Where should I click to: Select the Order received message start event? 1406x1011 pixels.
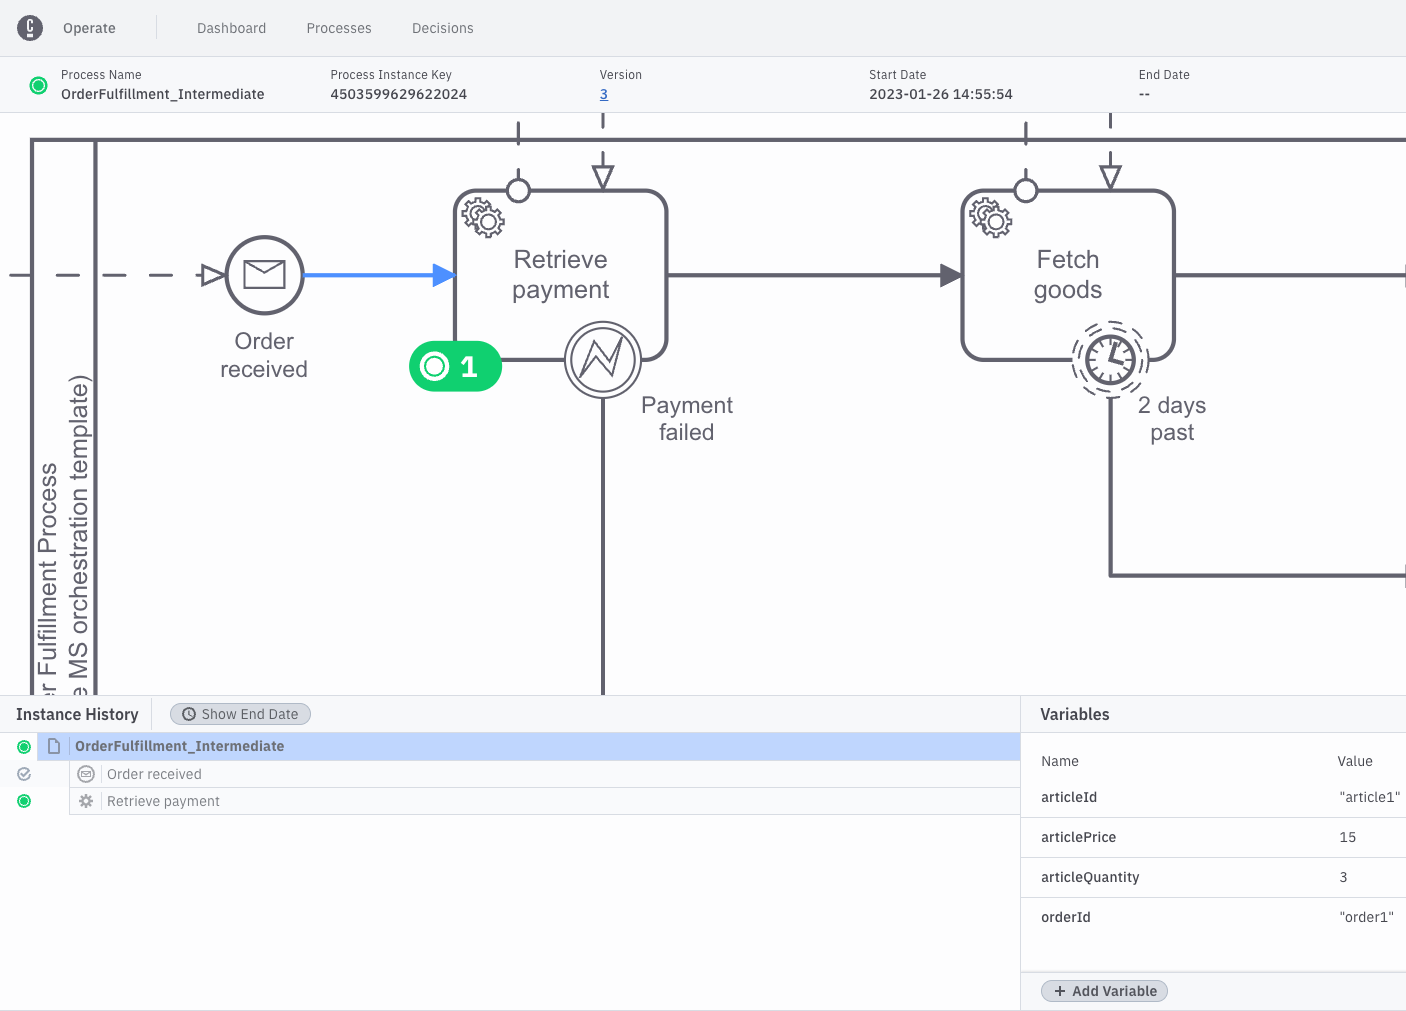point(264,275)
